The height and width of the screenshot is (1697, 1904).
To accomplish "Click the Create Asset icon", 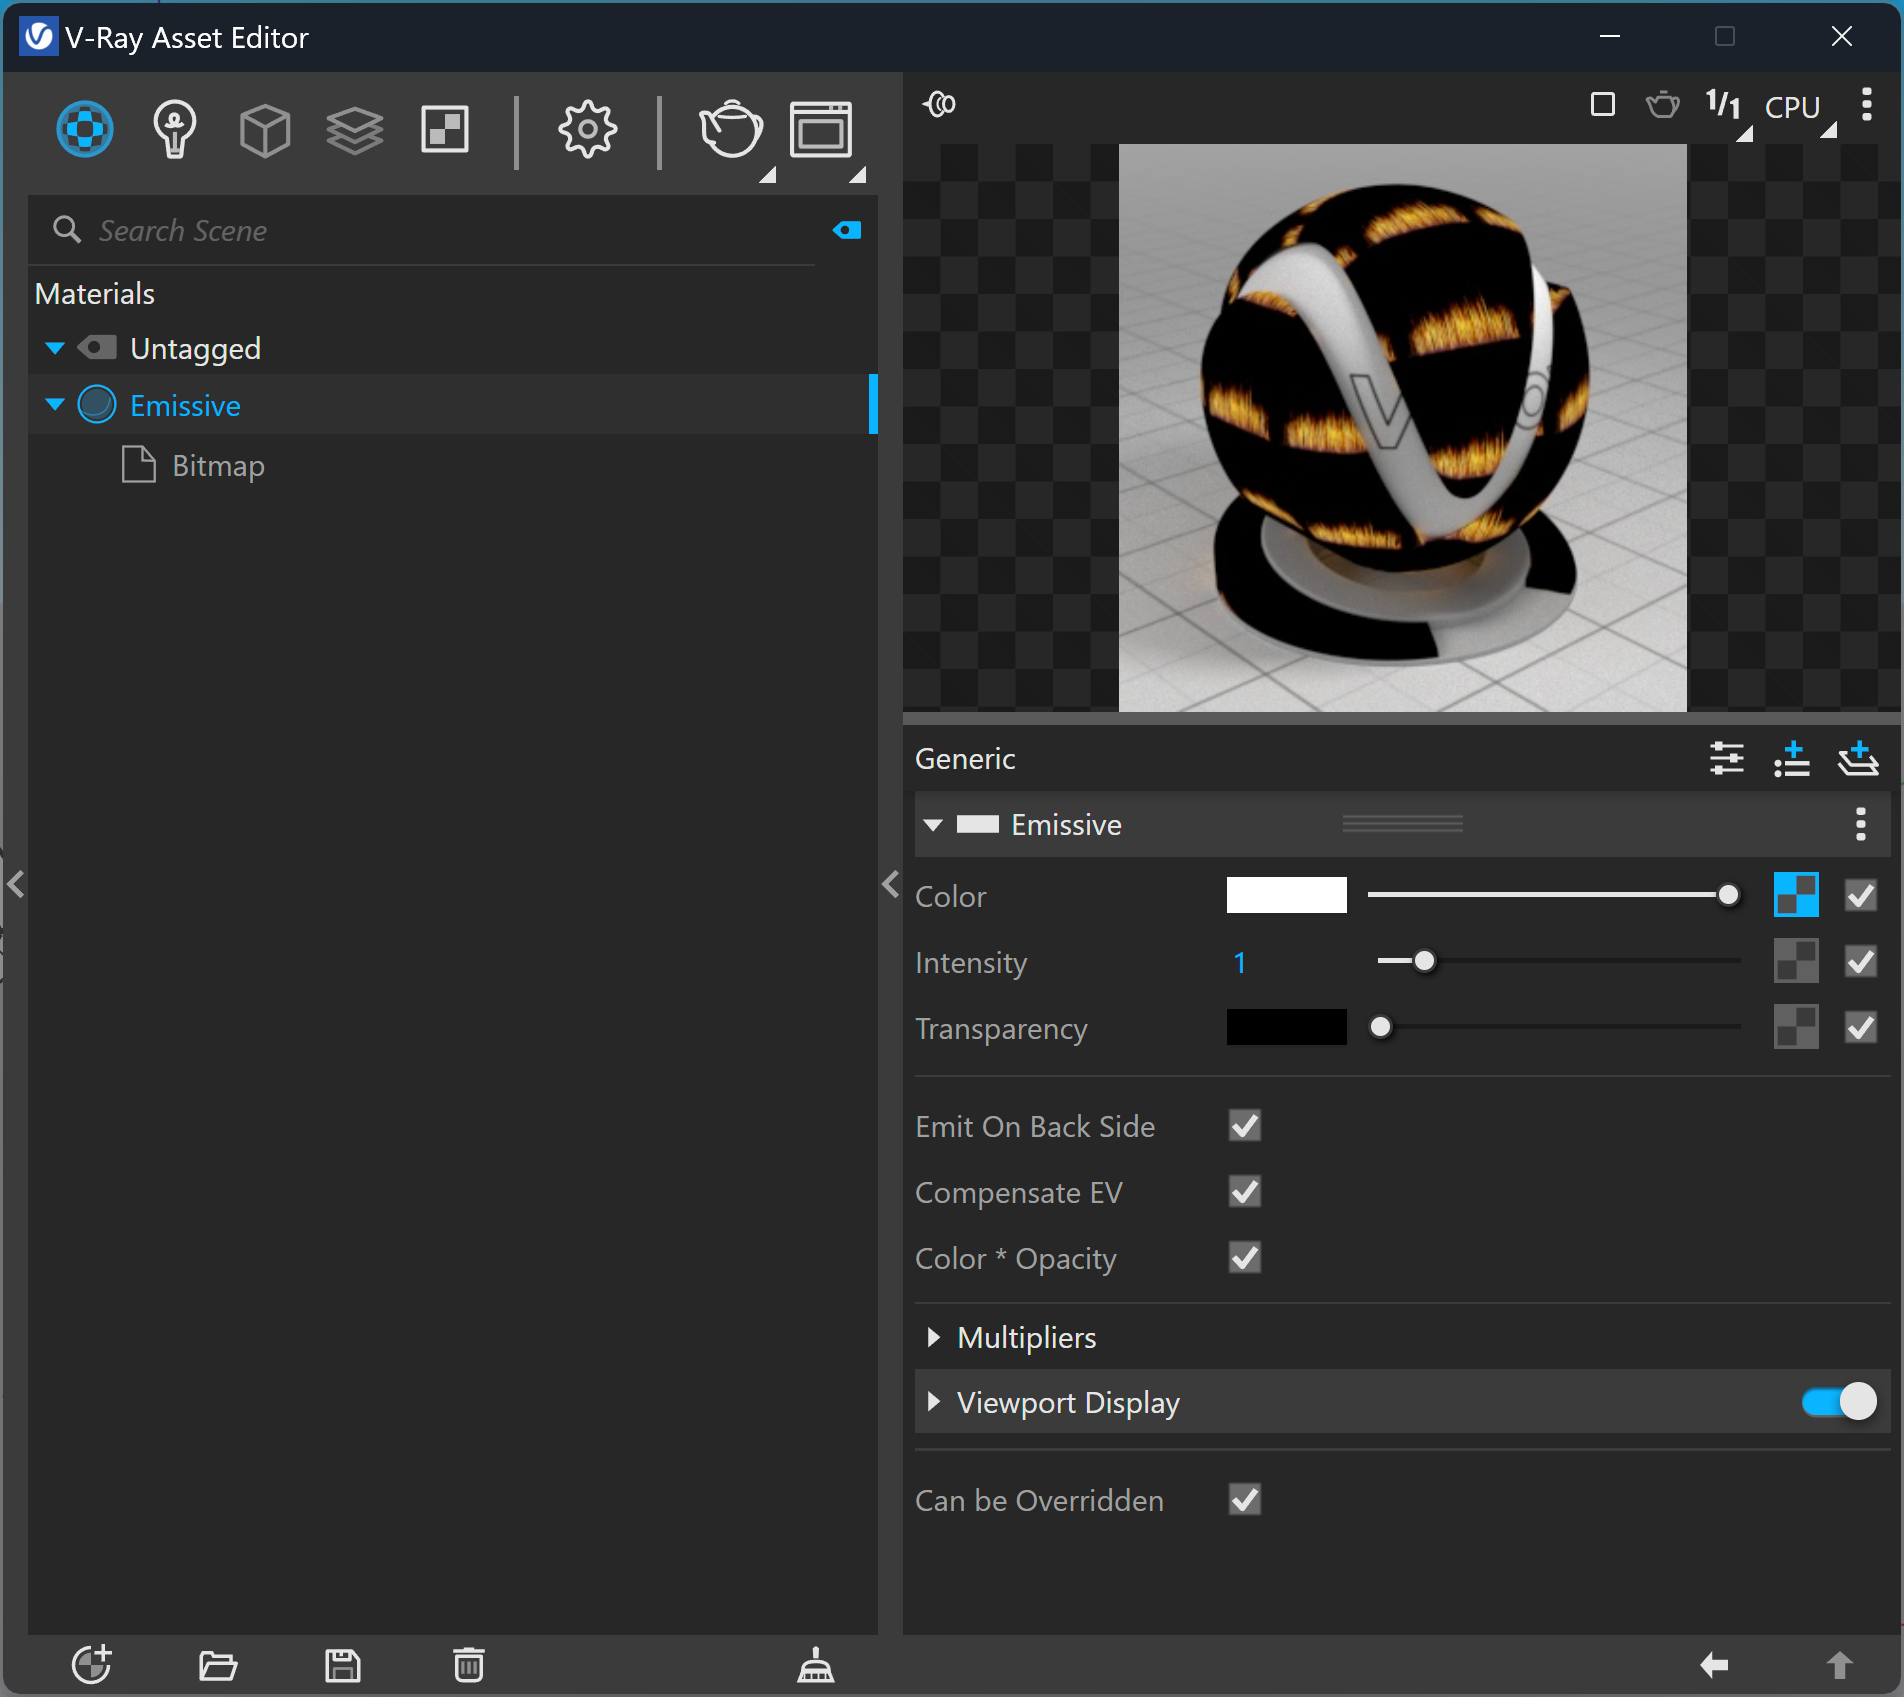I will [92, 1665].
